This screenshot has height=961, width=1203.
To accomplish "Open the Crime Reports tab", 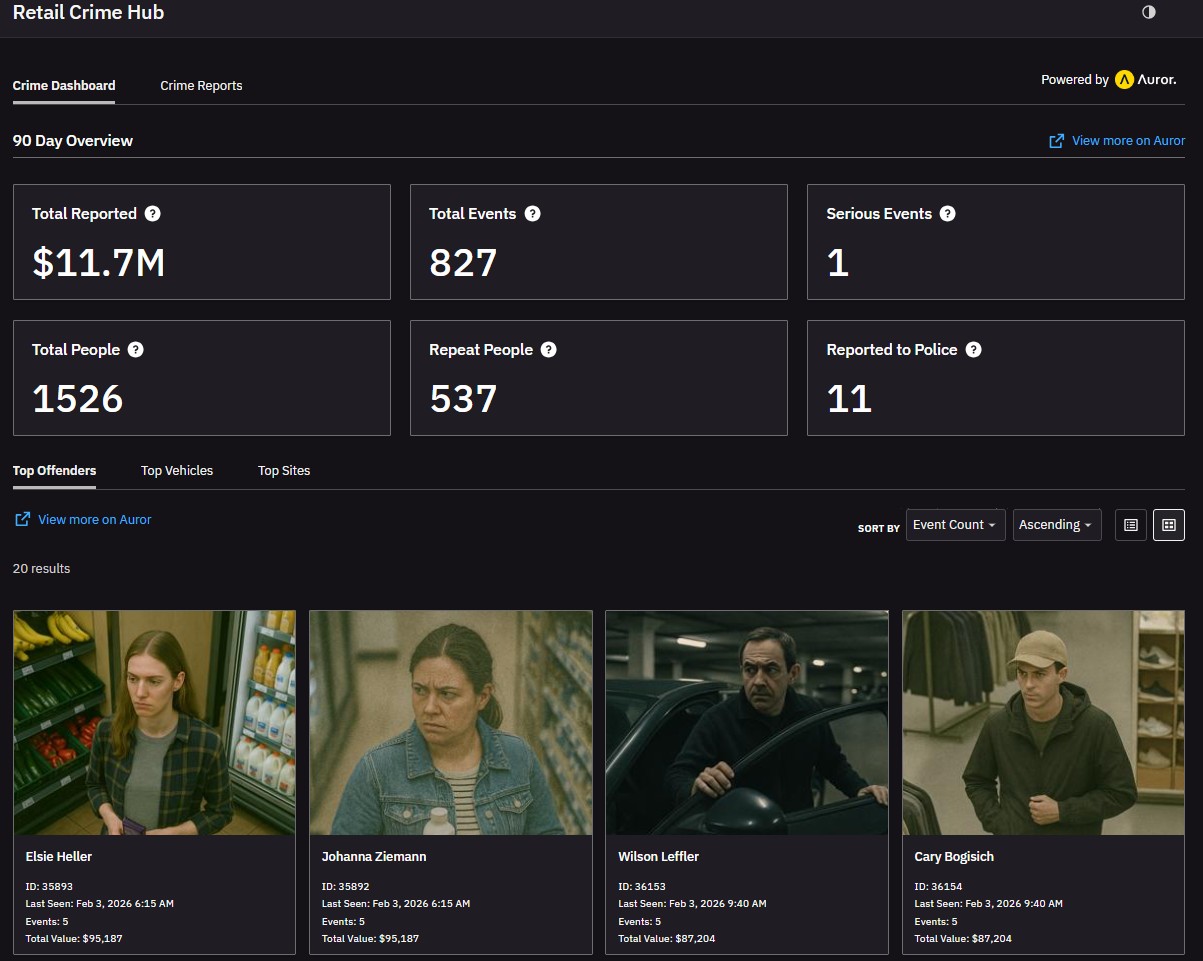I will click(x=201, y=86).
